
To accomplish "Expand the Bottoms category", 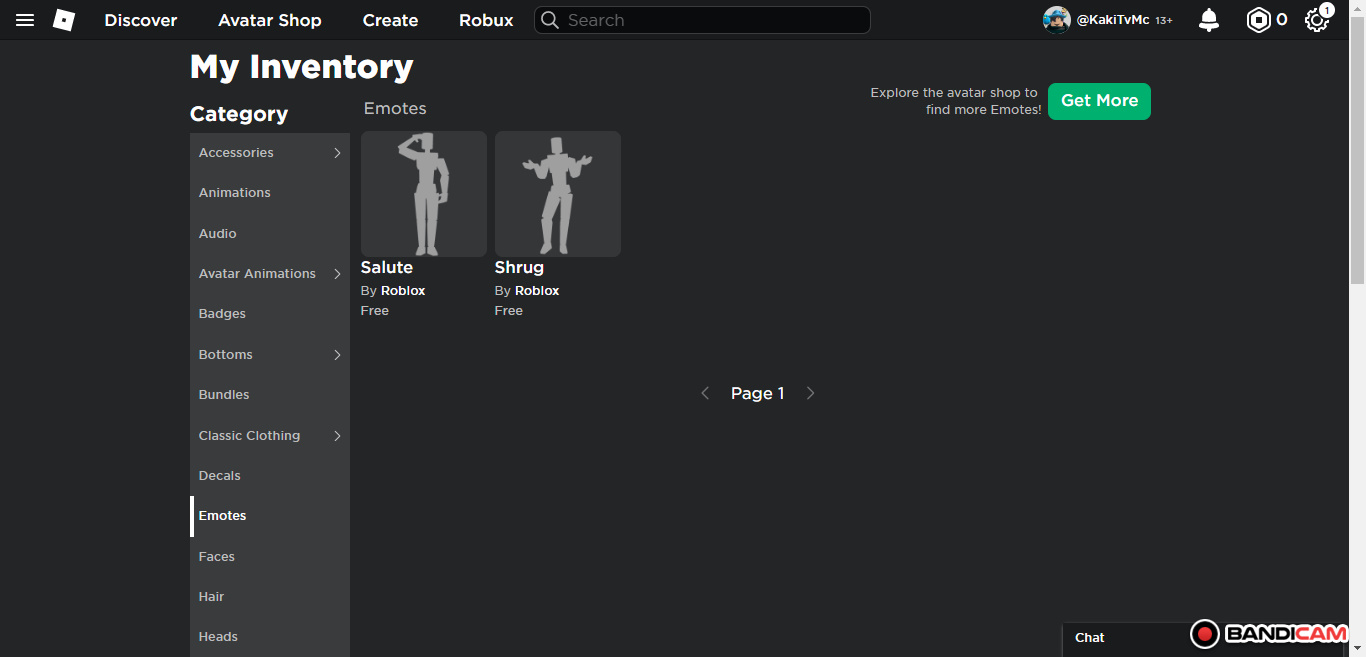I will (x=337, y=355).
